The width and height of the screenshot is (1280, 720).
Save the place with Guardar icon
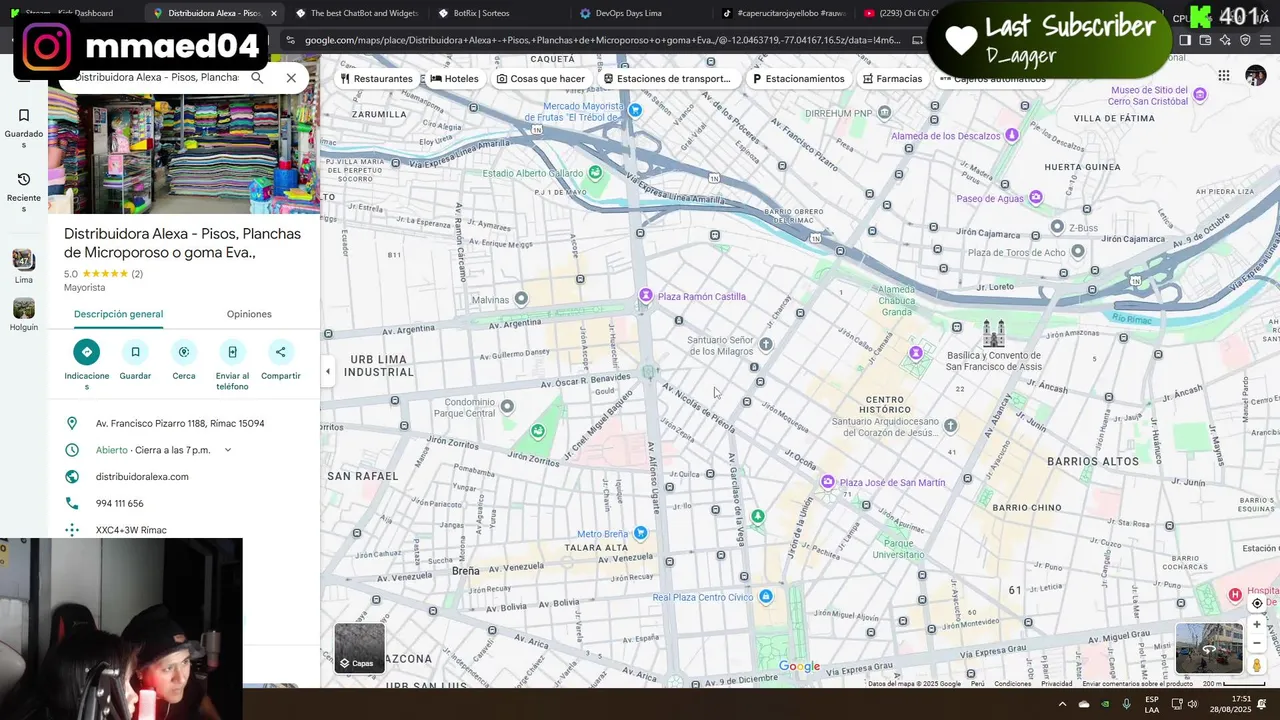coord(135,352)
